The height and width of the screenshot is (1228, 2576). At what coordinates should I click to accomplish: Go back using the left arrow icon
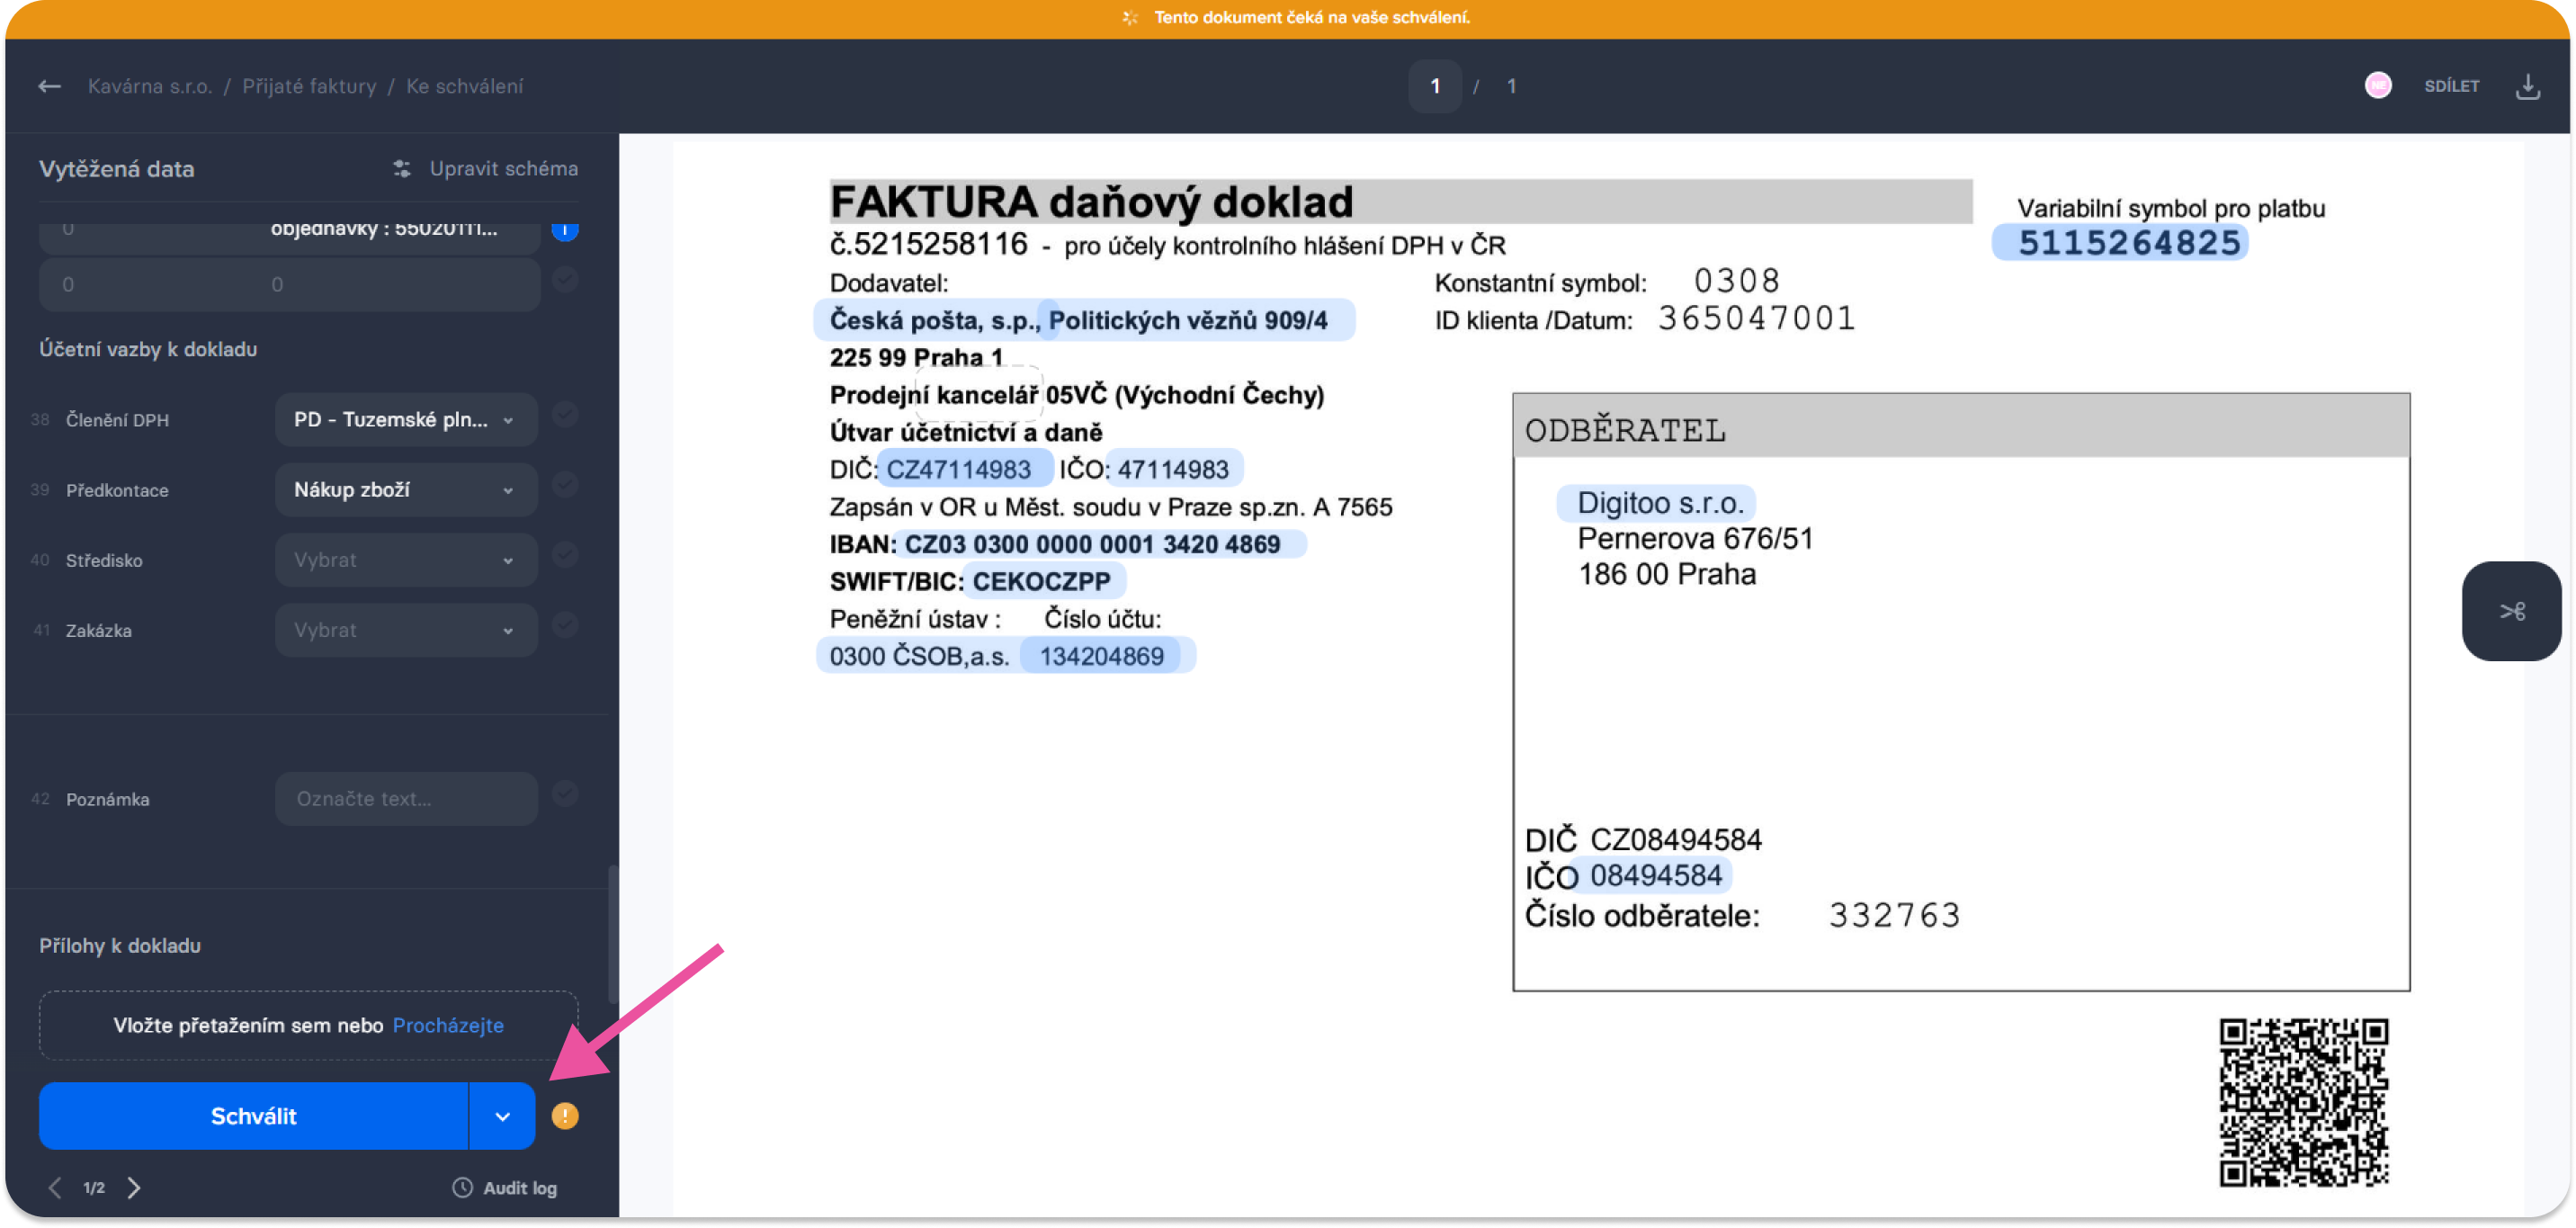tap(49, 86)
